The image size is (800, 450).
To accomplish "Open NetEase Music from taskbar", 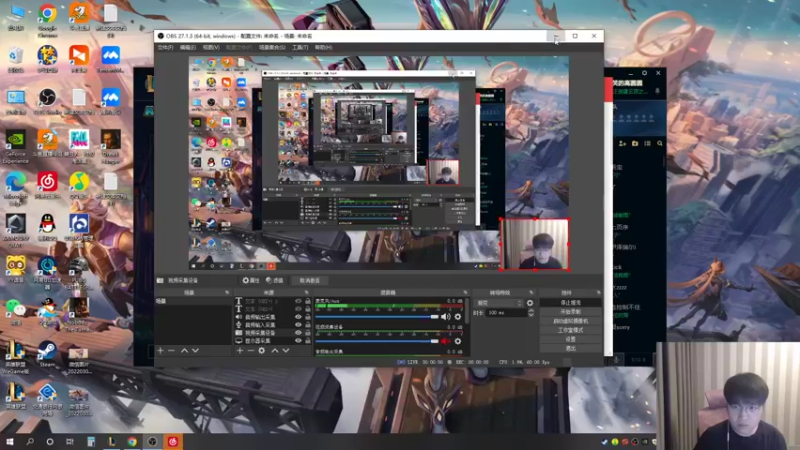I will (x=172, y=441).
